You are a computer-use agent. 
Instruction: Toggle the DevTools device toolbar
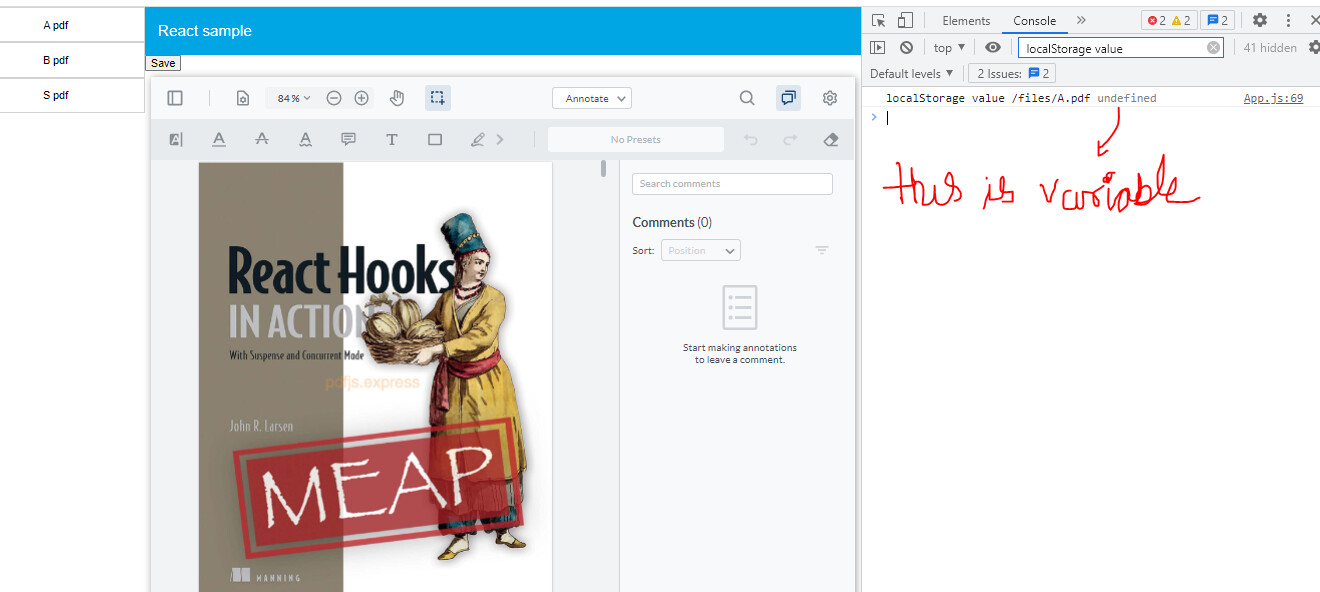pos(905,20)
